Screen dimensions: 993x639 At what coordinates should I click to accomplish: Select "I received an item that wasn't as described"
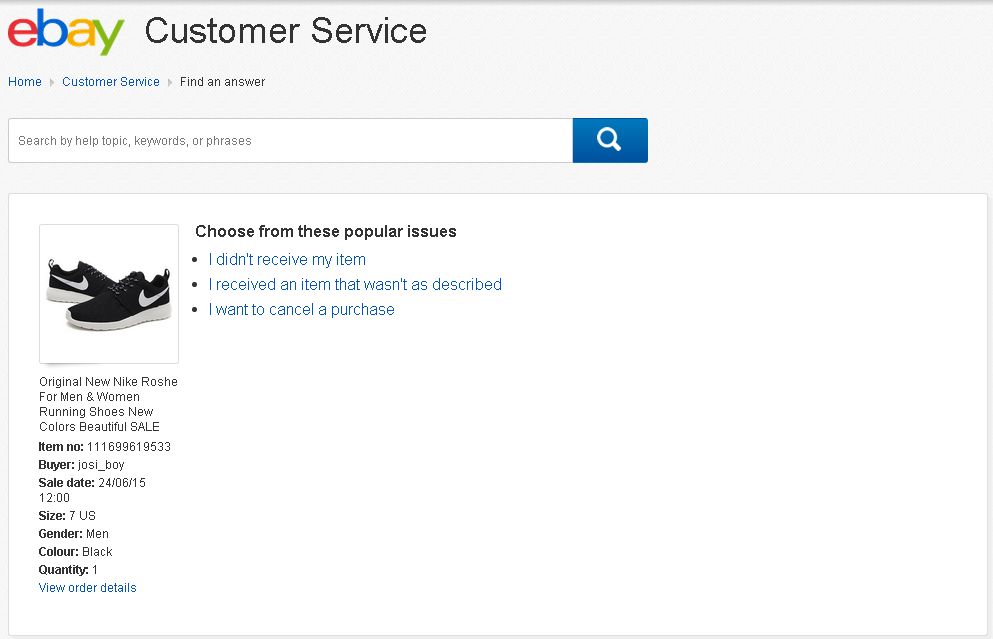point(355,285)
